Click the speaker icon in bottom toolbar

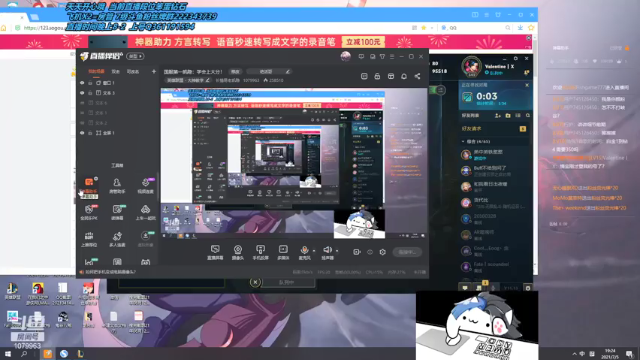coord(327,250)
